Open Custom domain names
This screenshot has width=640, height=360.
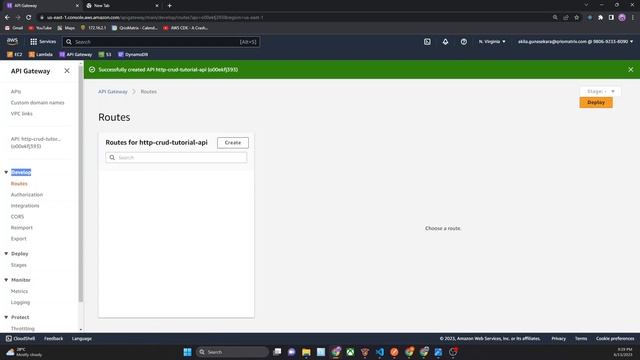(38, 102)
